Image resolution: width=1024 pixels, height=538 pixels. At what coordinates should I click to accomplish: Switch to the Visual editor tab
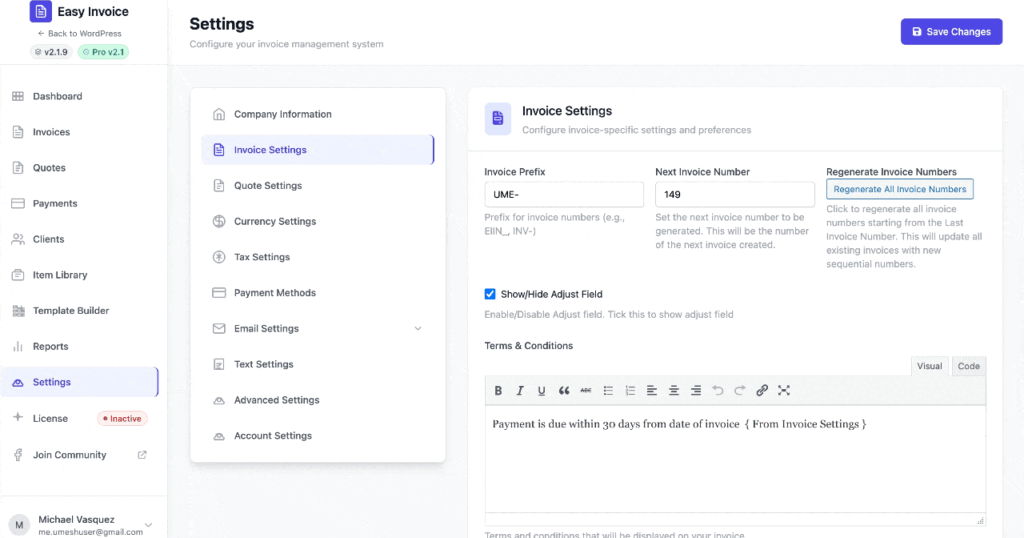[x=929, y=366]
